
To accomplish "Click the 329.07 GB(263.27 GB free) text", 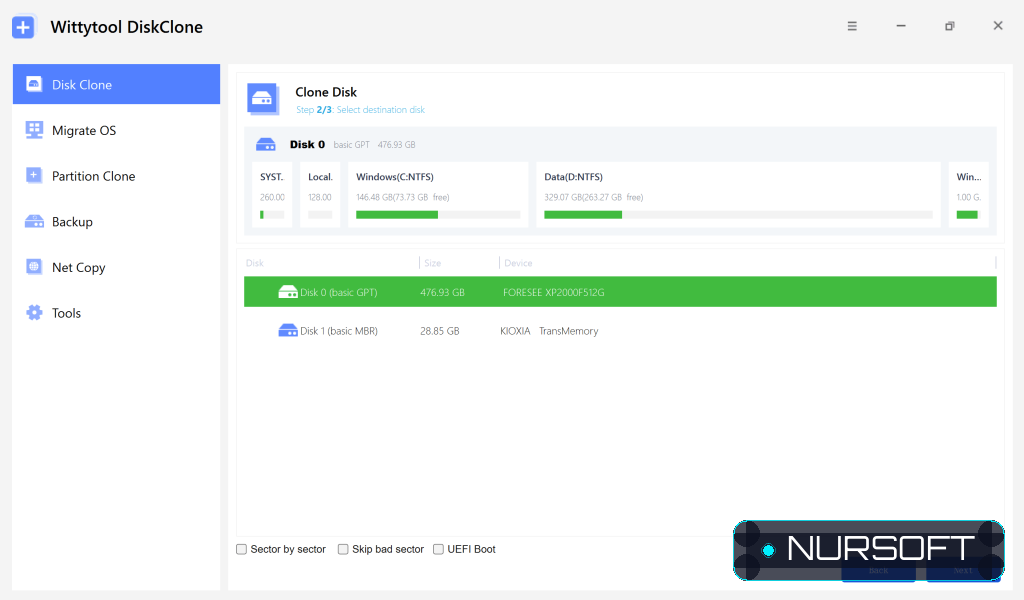I will pyautogui.click(x=594, y=197).
